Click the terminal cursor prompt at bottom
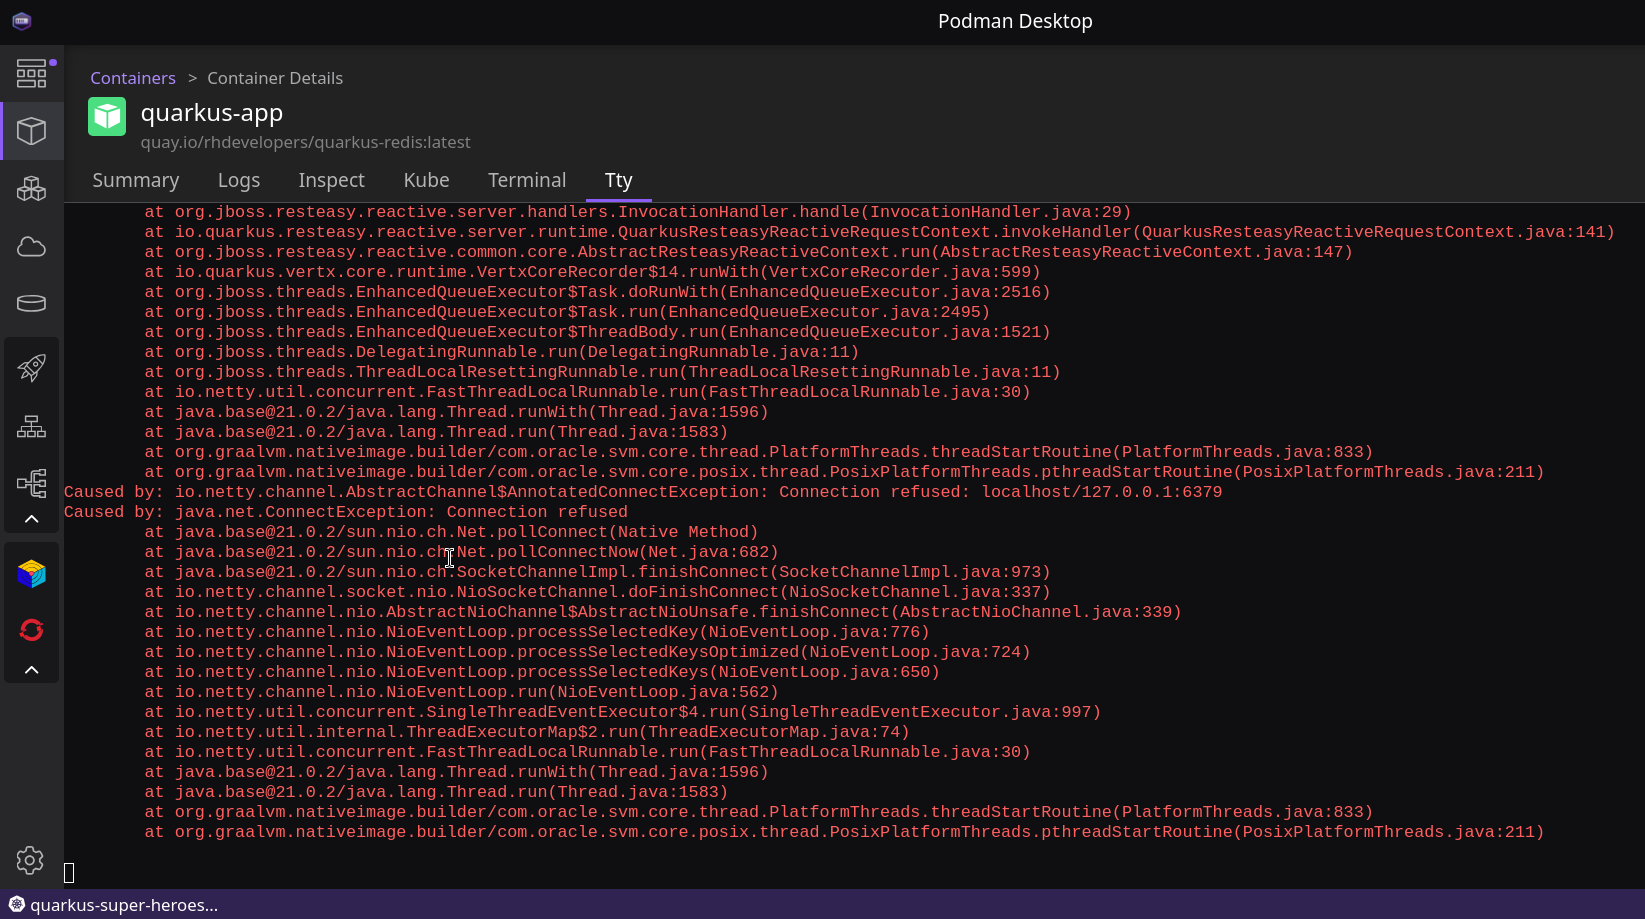 pyautogui.click(x=69, y=873)
